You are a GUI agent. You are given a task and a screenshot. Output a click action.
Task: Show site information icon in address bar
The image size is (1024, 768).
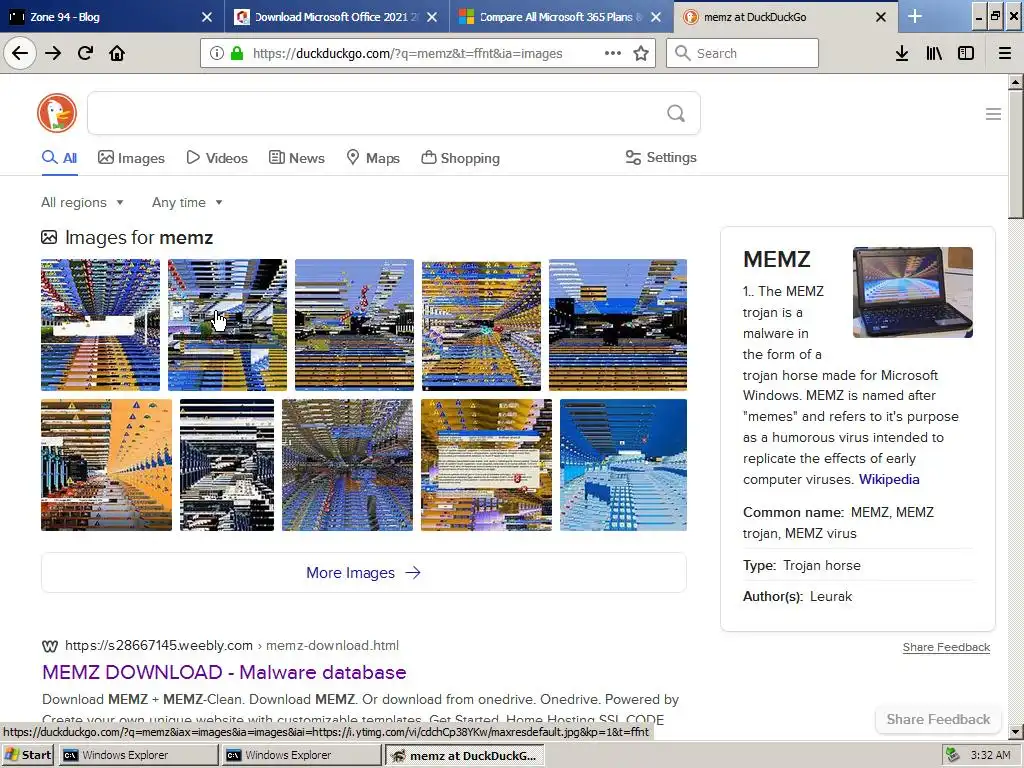pos(217,53)
